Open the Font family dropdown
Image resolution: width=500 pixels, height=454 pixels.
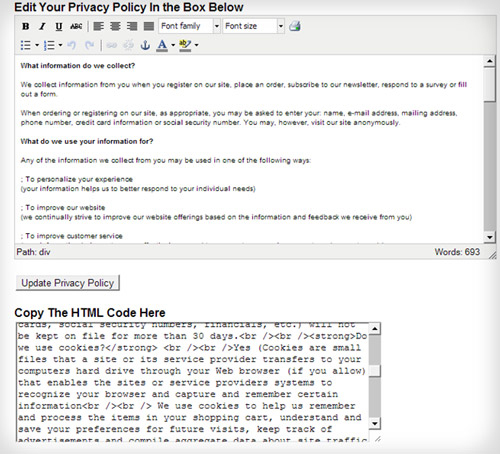(189, 26)
